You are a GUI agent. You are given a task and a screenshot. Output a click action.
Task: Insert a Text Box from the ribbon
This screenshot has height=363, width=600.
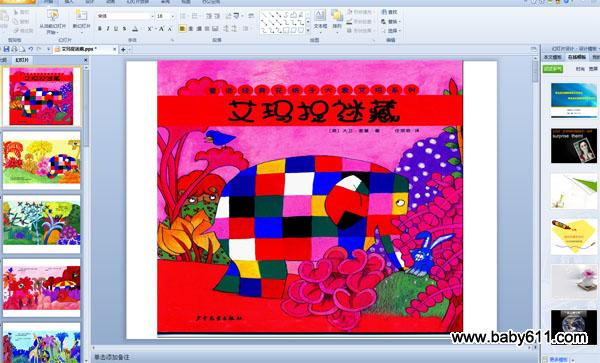[320, 16]
